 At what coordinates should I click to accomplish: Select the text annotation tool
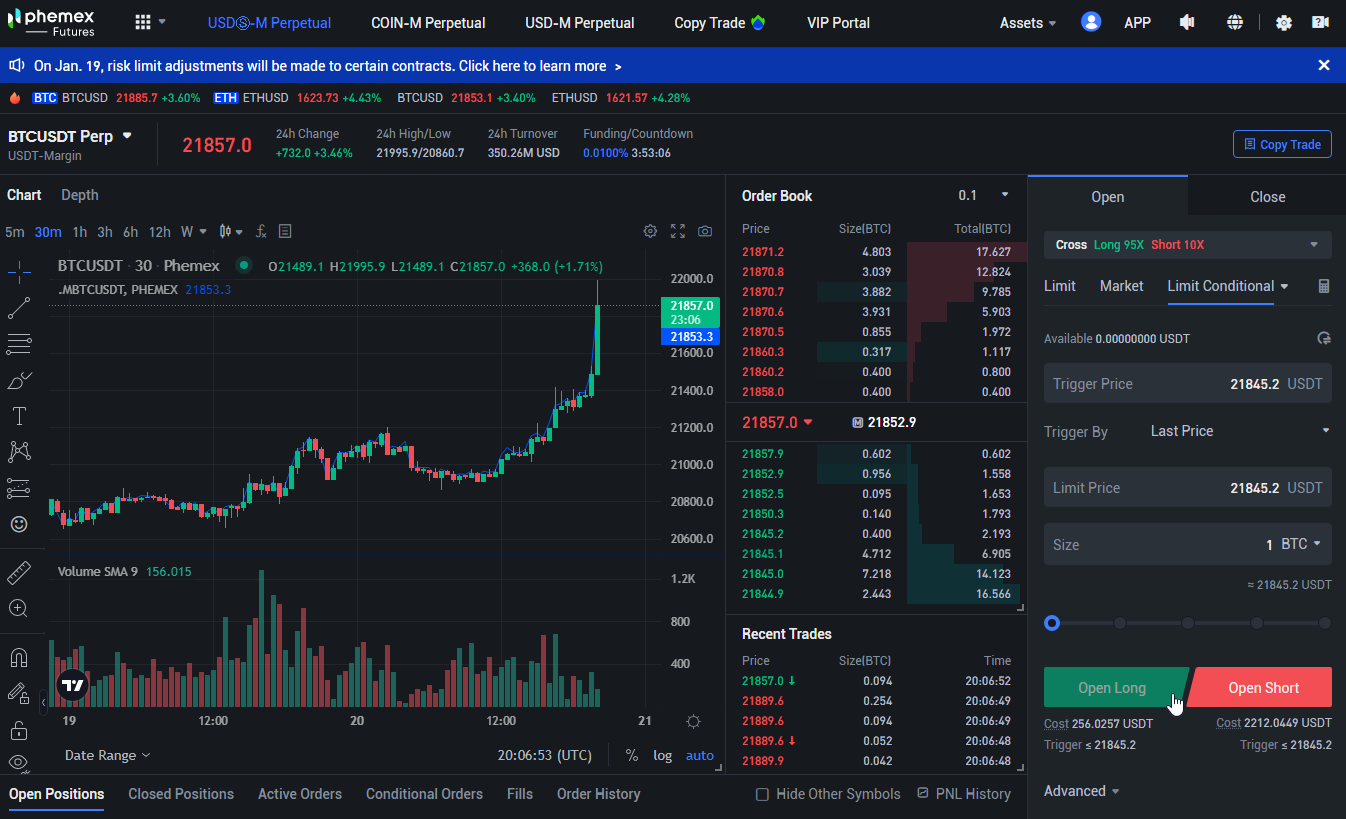click(x=19, y=416)
